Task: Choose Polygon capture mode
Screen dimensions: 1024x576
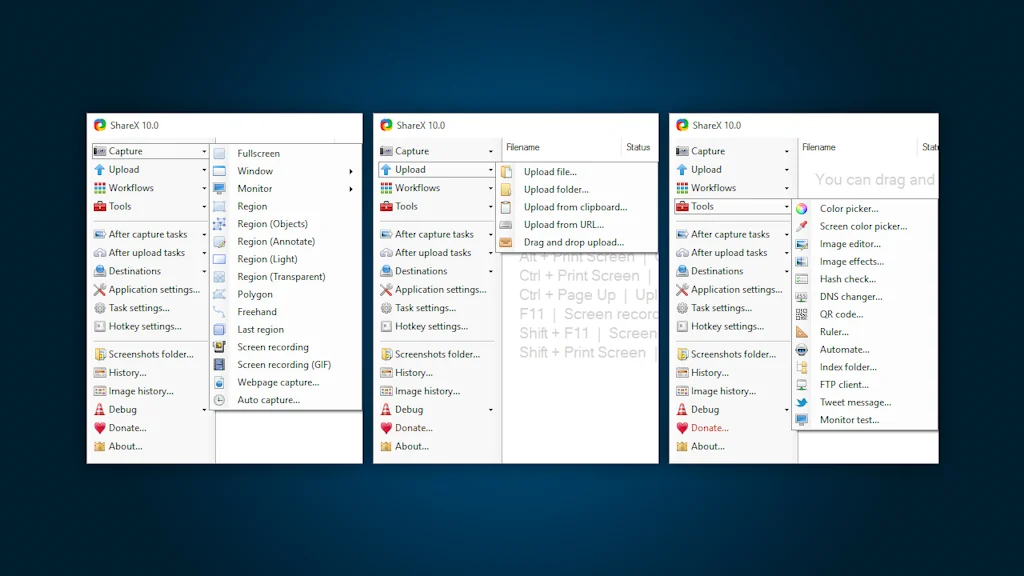Action: (x=253, y=294)
